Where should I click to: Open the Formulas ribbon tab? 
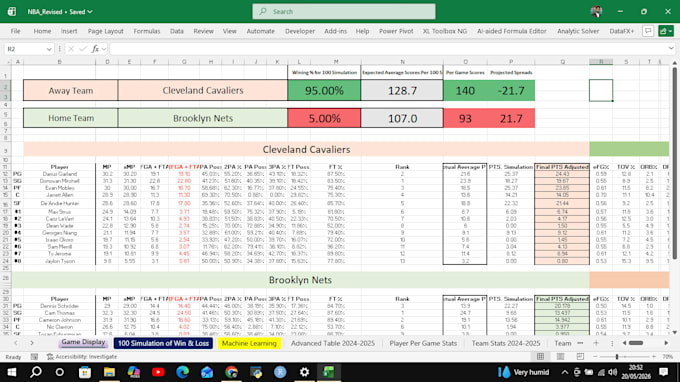(x=147, y=31)
